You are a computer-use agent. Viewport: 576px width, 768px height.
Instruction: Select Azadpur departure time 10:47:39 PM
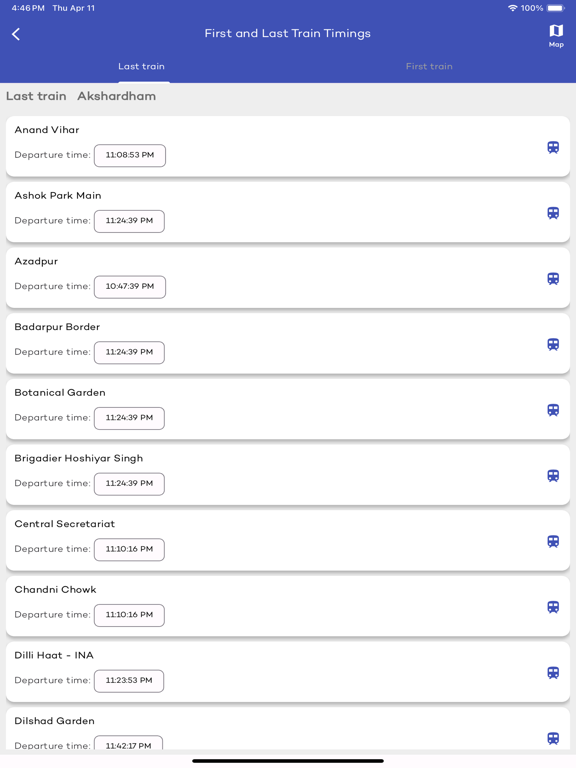[130, 287]
